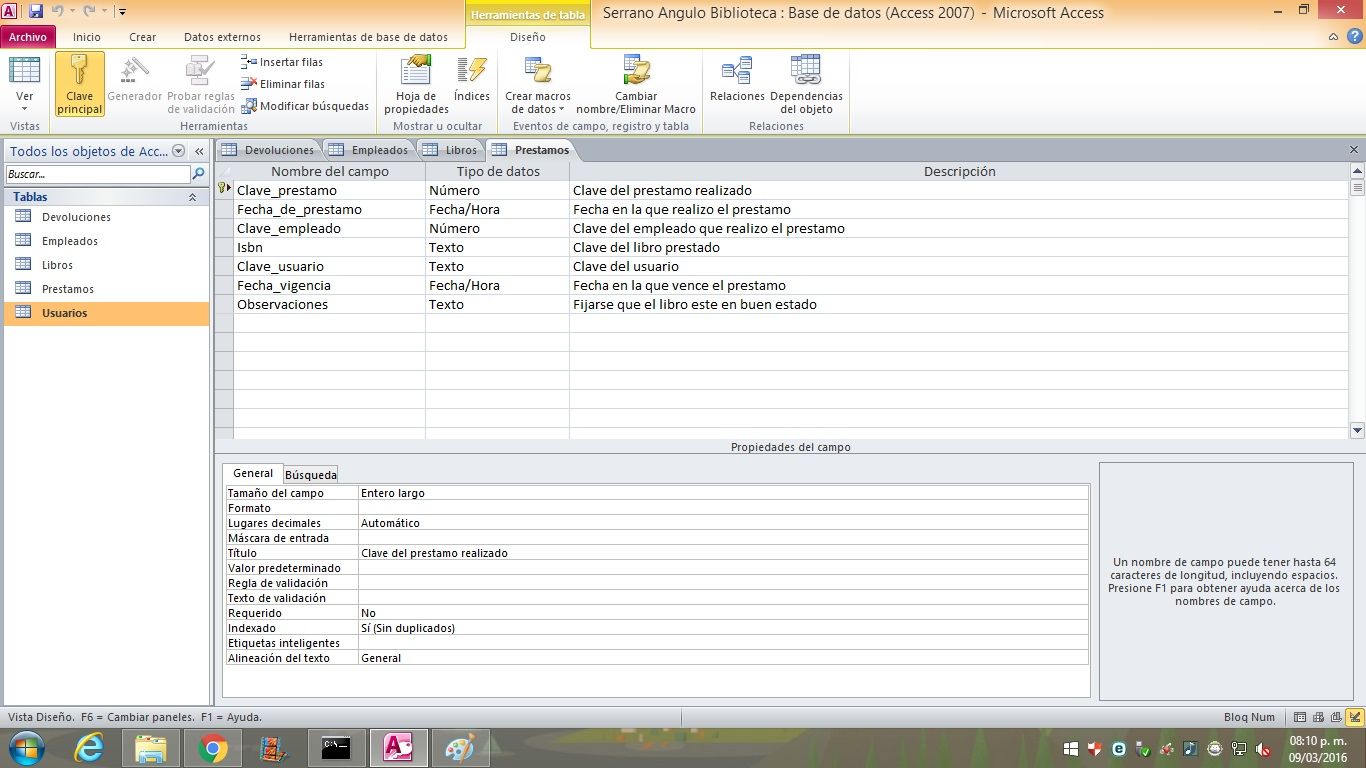This screenshot has width=1366, height=768.
Task: Open the Índices window
Action: coord(471,80)
